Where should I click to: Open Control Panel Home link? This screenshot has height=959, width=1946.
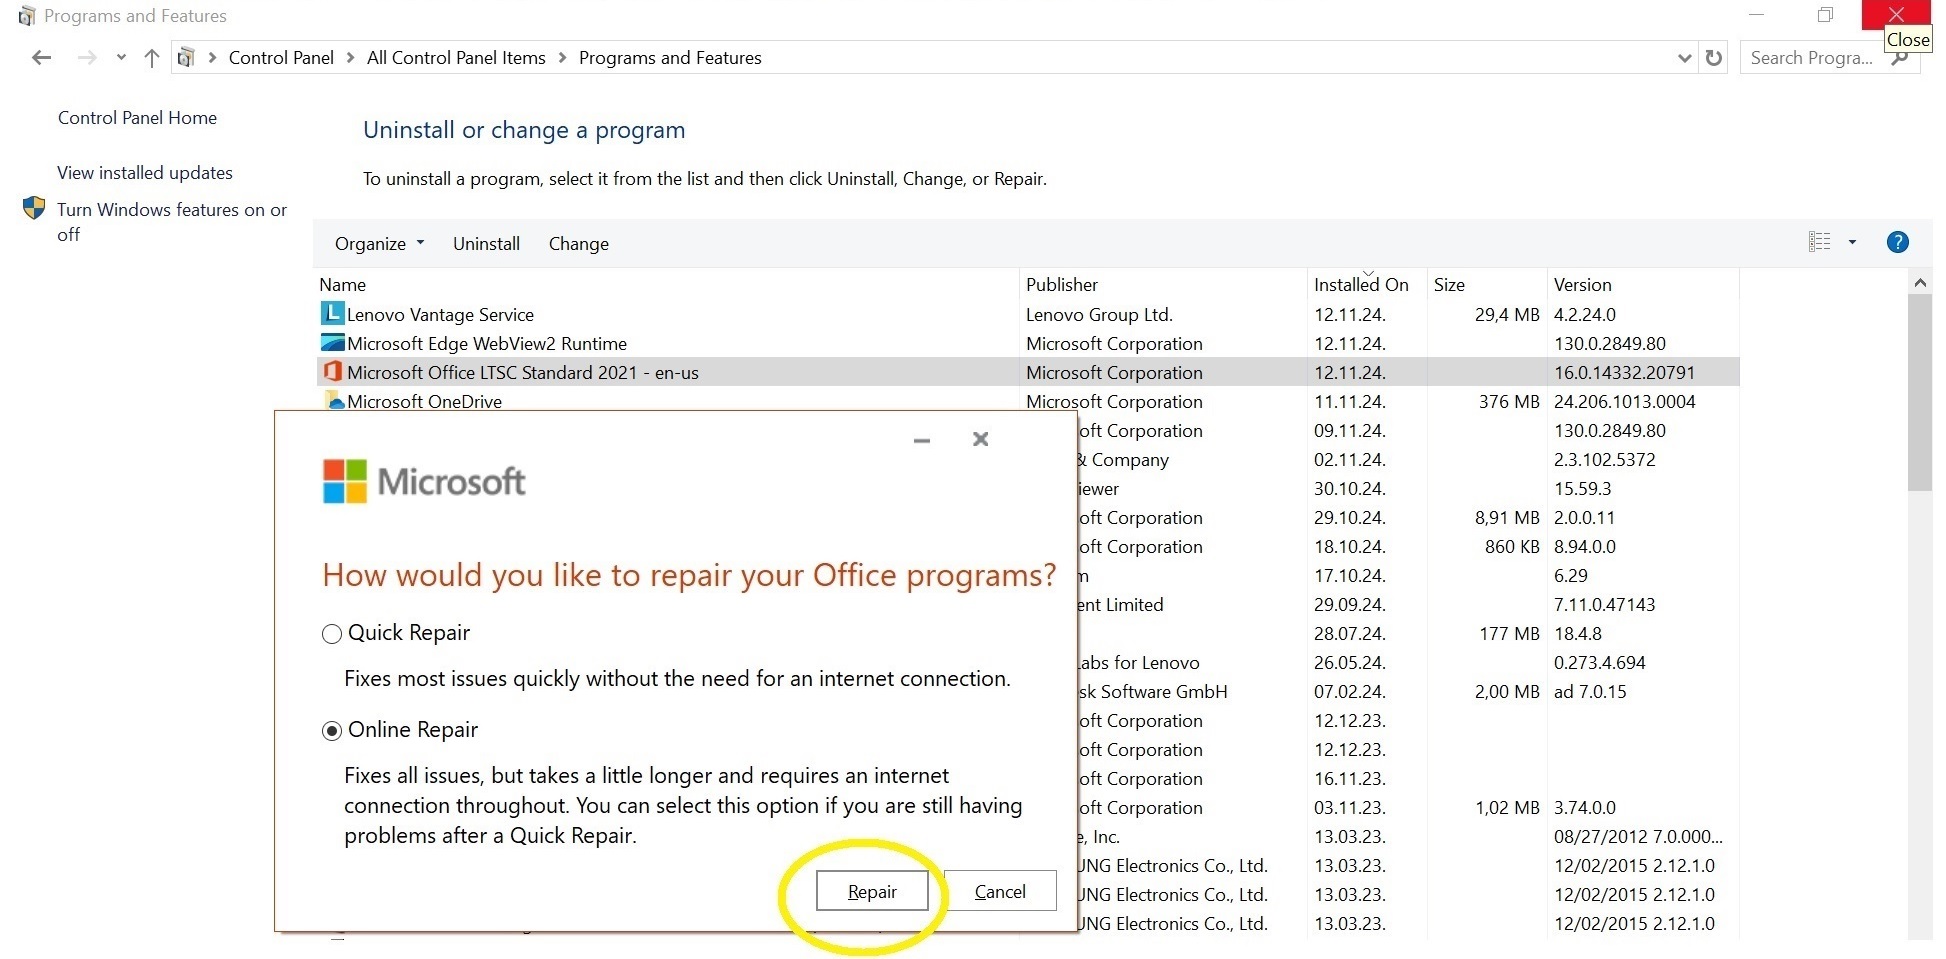(x=137, y=118)
